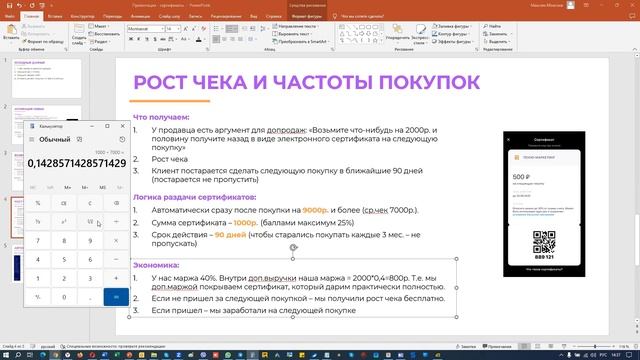Collapse the ribbon using the chevron
The height and width of the screenshot is (360, 640).
(634, 49)
